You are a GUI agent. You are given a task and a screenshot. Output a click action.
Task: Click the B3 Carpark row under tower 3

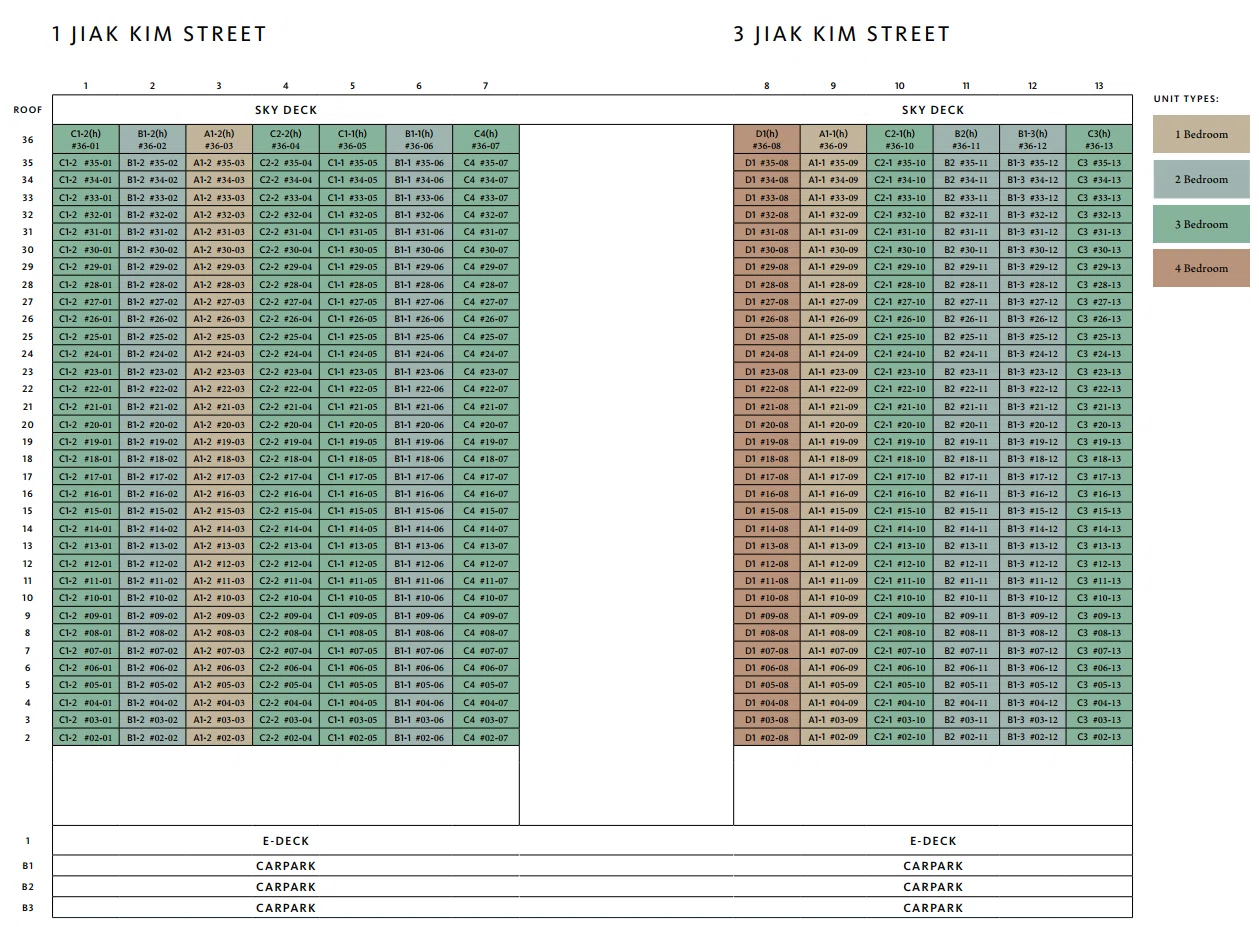[933, 908]
